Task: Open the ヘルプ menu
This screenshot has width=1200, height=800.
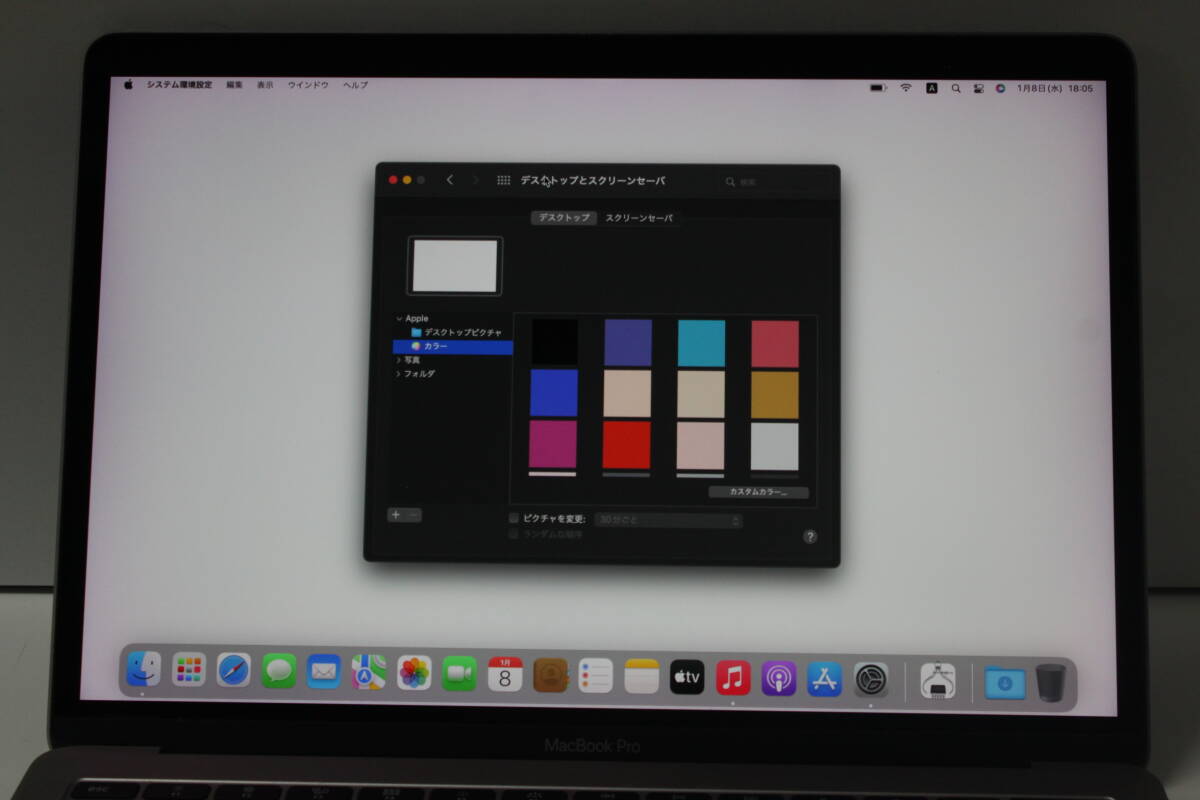Action: click(x=355, y=85)
